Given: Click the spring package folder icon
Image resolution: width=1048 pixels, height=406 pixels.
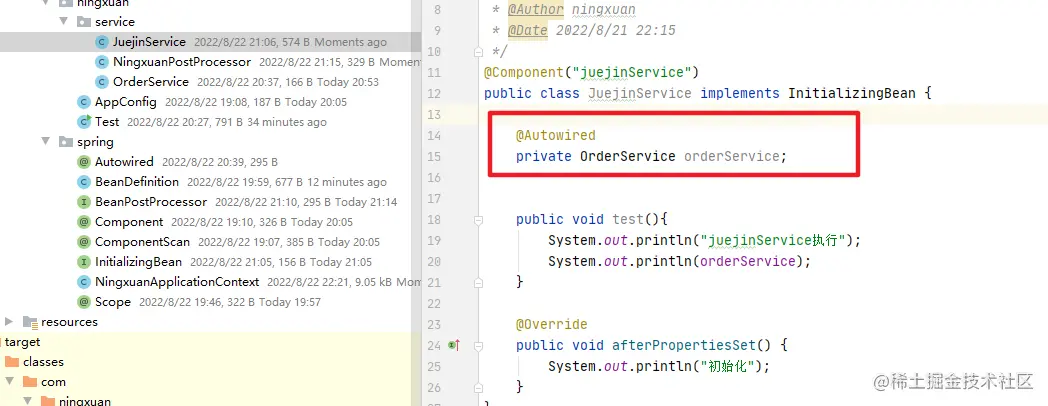Looking at the screenshot, I should (x=66, y=142).
